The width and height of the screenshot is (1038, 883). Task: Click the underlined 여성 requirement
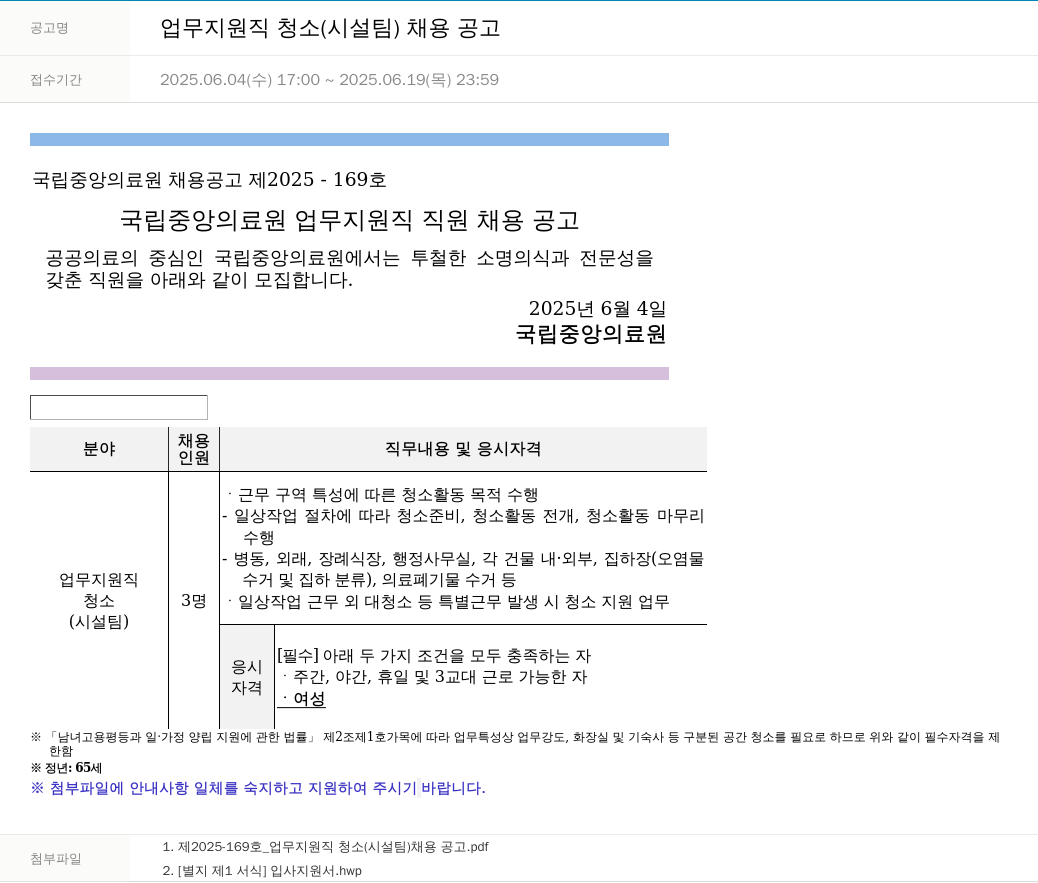pyautogui.click(x=303, y=699)
